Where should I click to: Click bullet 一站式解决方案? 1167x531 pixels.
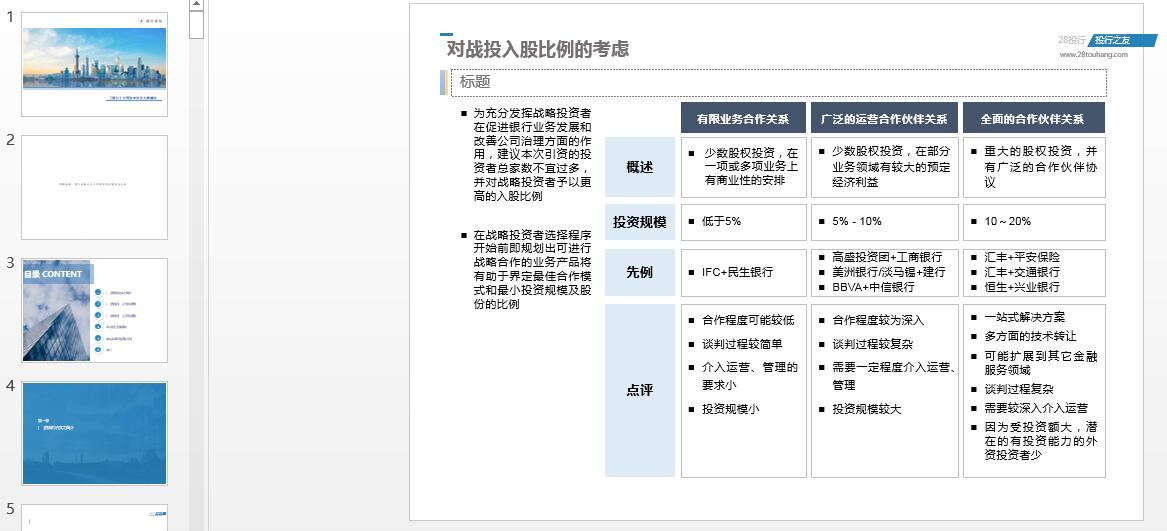1024,317
